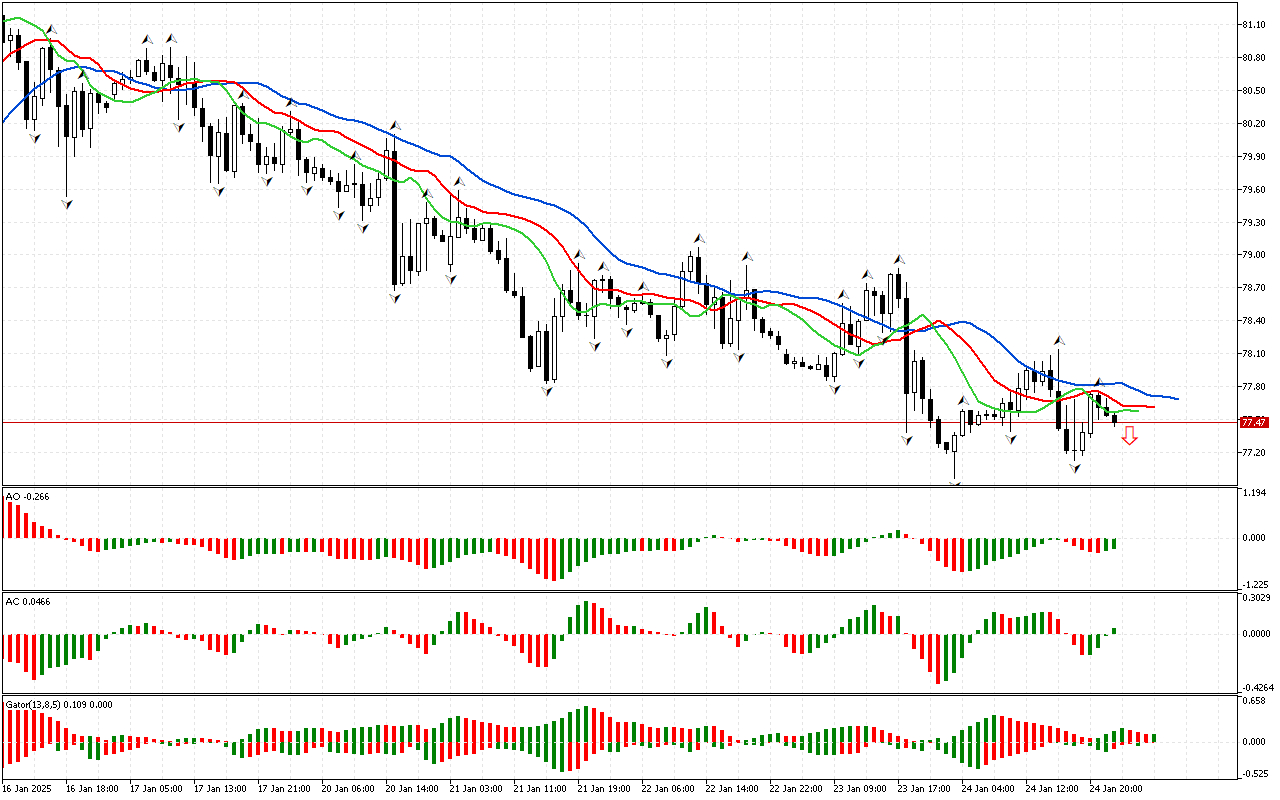Select the 77.80 price scale label
1280x800 pixels.
point(1254,387)
